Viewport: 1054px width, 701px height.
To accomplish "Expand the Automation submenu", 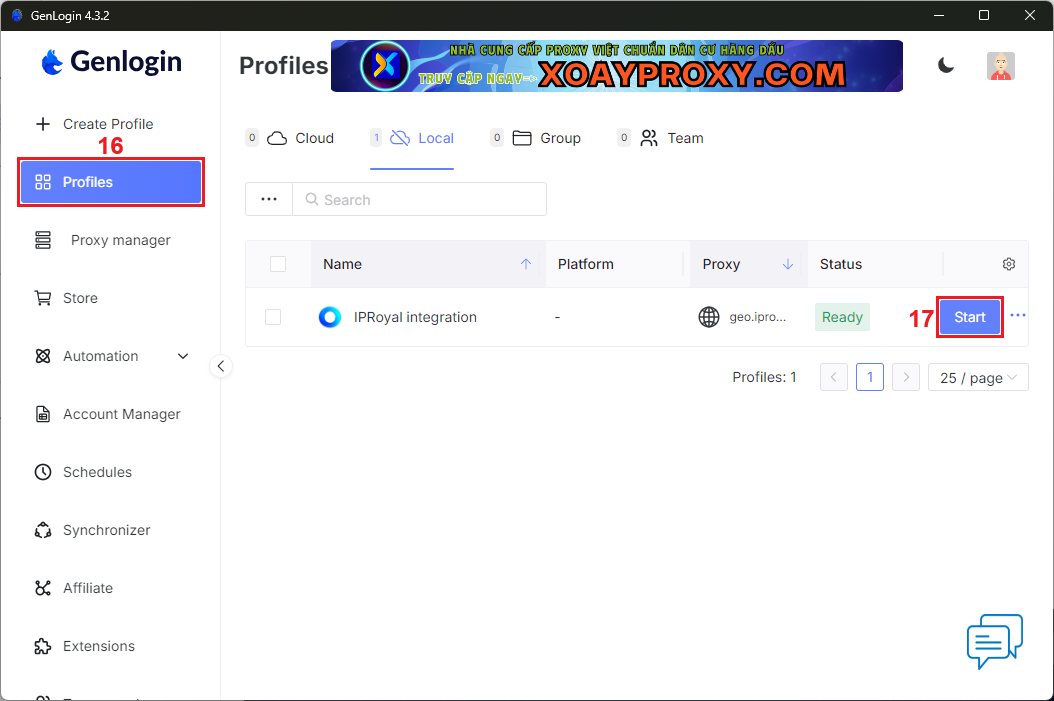I will (182, 356).
